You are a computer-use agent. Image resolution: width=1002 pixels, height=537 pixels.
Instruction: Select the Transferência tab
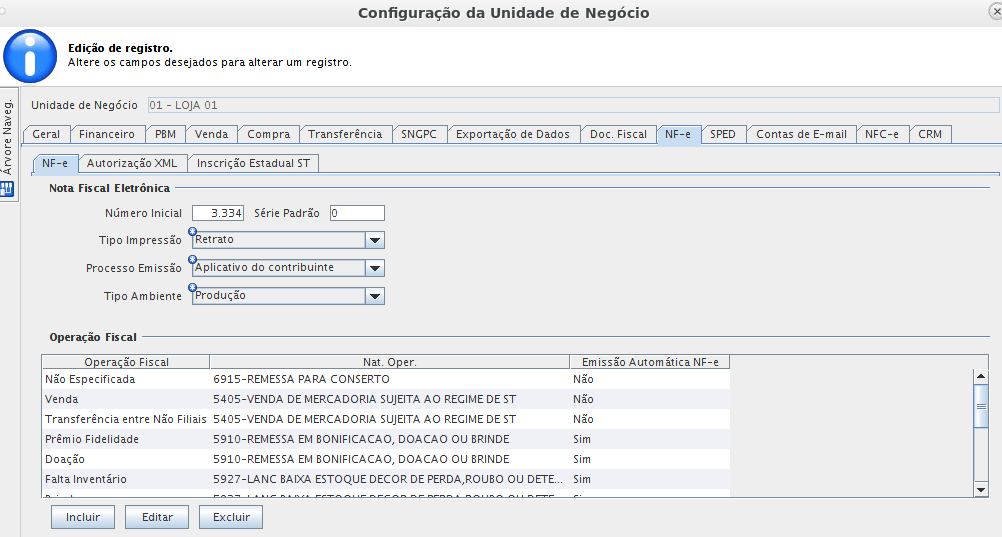[x=345, y=134]
